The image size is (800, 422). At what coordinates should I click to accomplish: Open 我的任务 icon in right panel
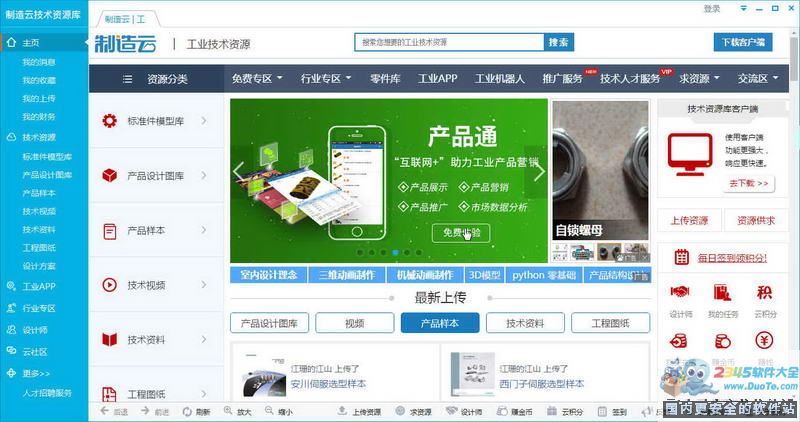tap(720, 293)
